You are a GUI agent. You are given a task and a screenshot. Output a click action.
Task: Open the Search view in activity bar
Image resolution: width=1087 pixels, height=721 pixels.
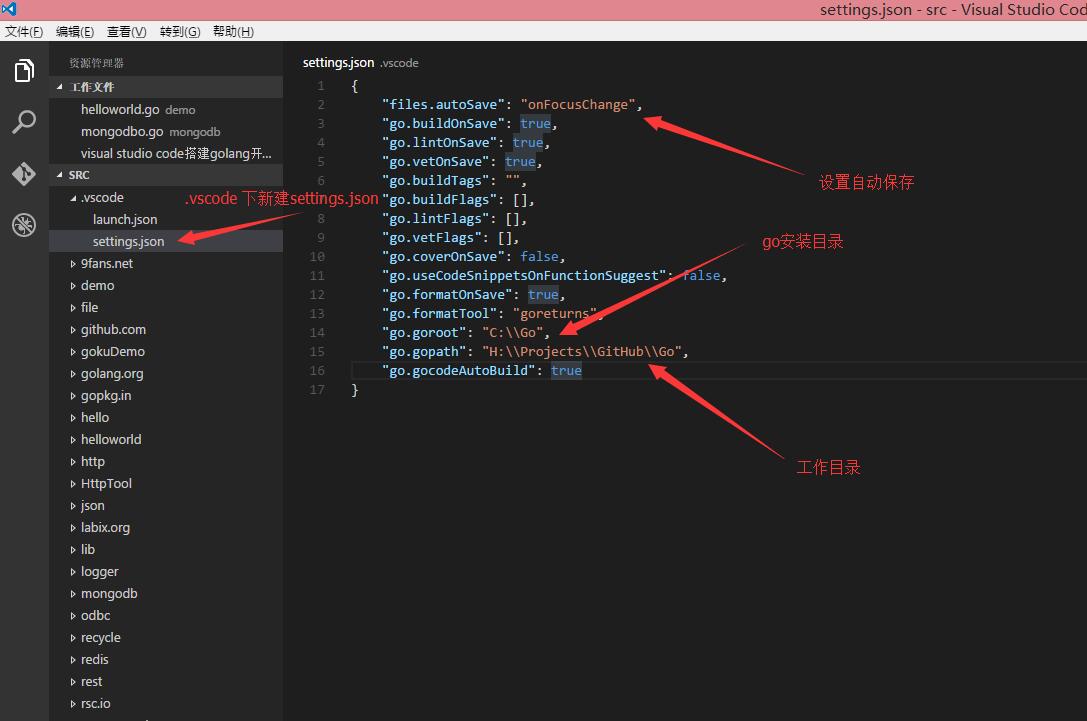pos(24,122)
